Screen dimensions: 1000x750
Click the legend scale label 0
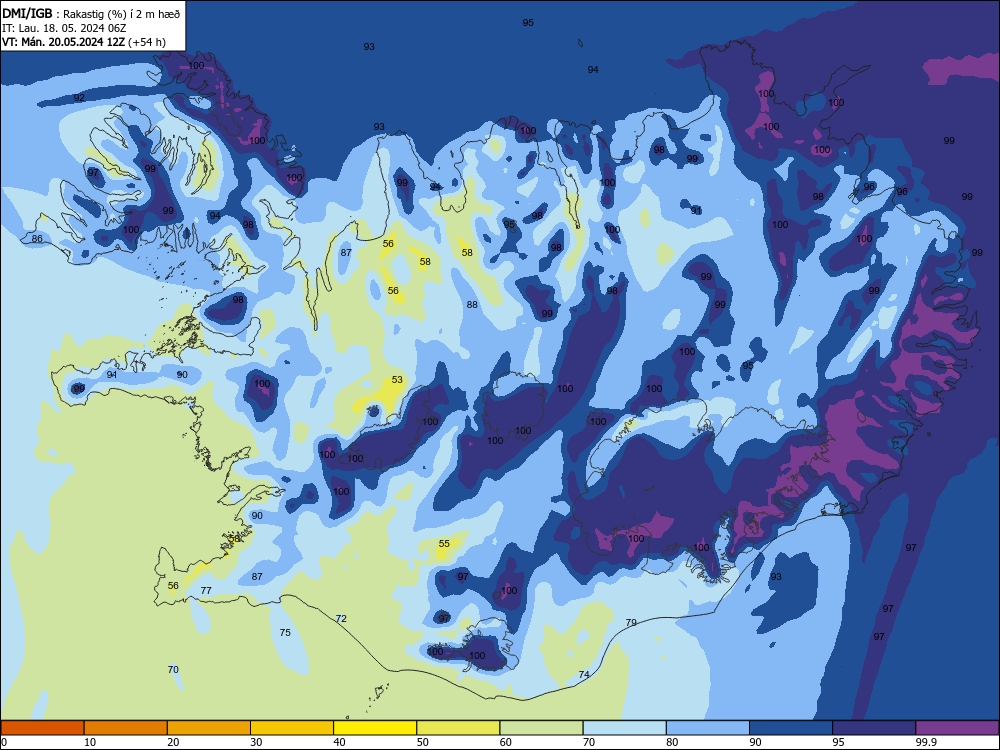(4, 742)
